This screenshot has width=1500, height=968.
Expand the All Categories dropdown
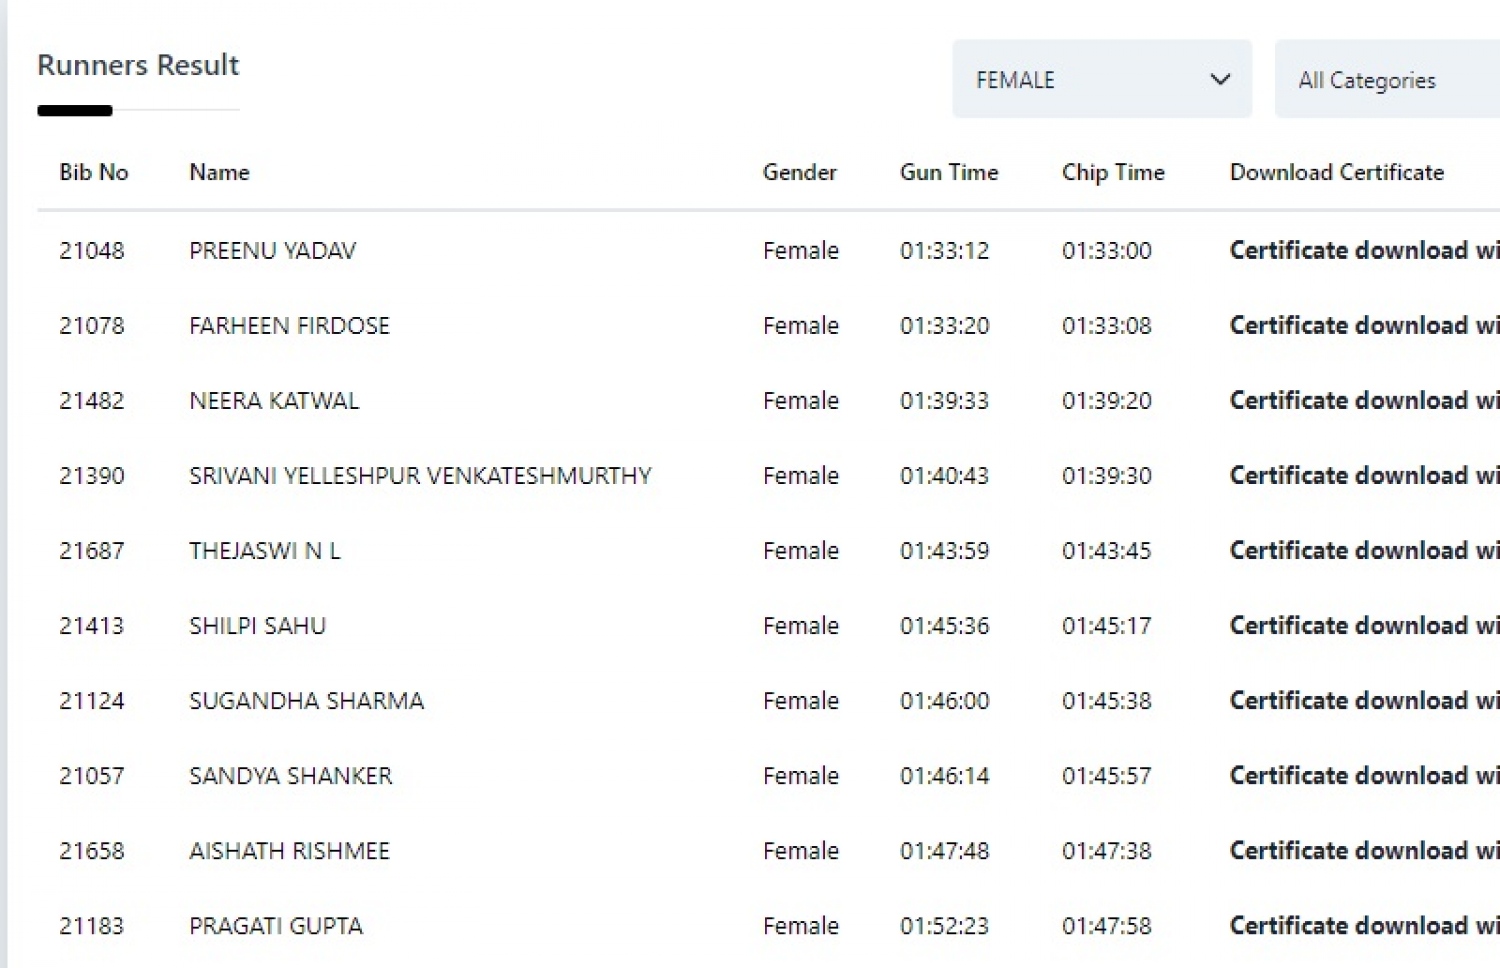tap(1386, 80)
